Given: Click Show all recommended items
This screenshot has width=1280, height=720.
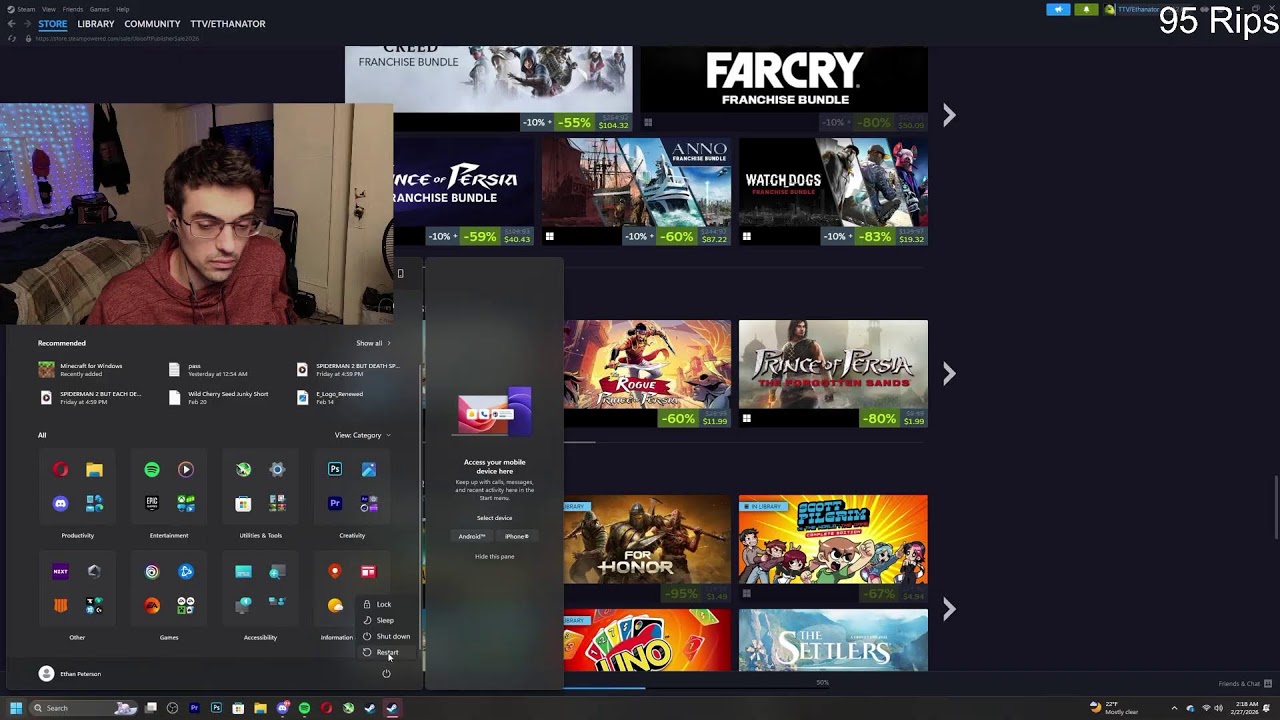Looking at the screenshot, I should pyautogui.click(x=373, y=343).
